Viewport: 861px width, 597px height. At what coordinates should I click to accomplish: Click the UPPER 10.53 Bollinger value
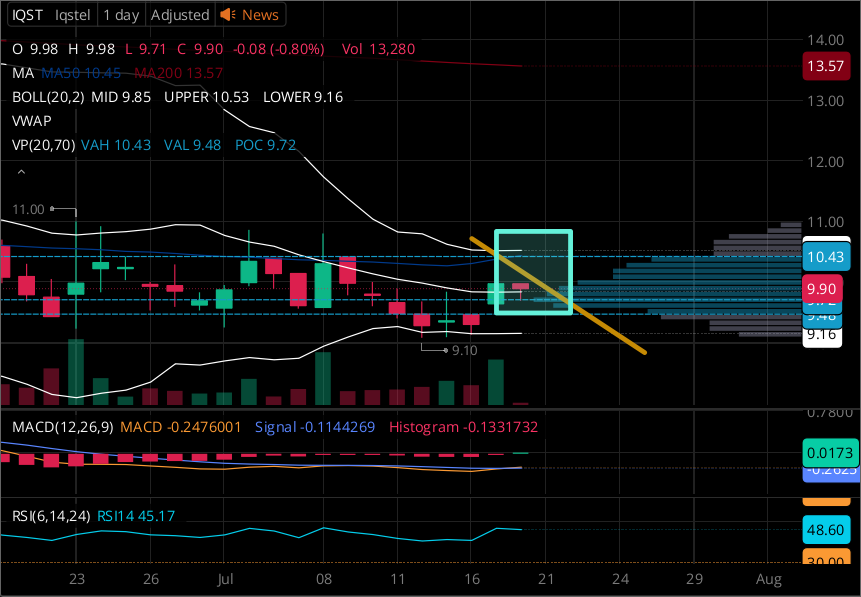pos(206,97)
